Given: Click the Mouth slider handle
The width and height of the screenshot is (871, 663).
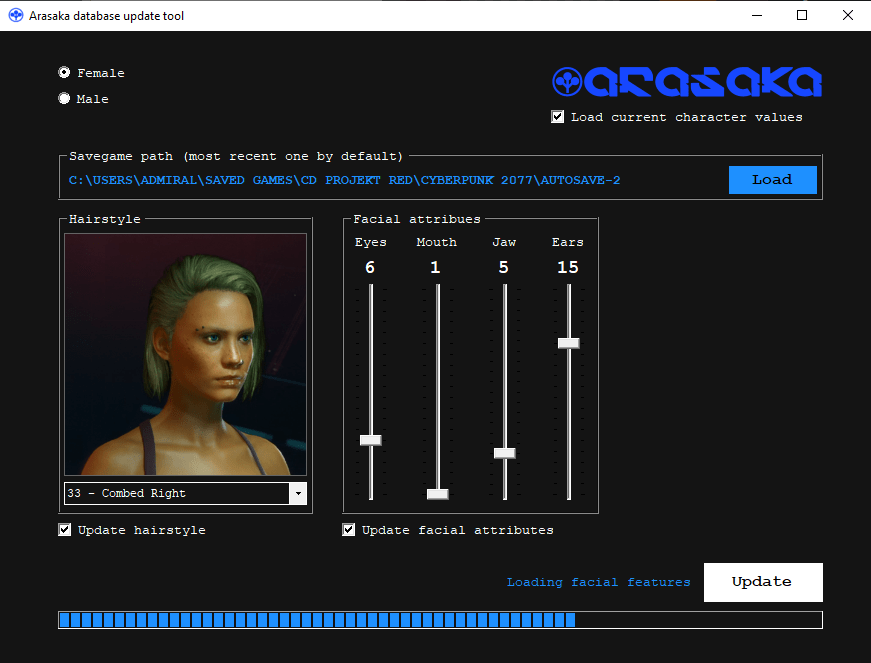Looking at the screenshot, I should [437, 494].
